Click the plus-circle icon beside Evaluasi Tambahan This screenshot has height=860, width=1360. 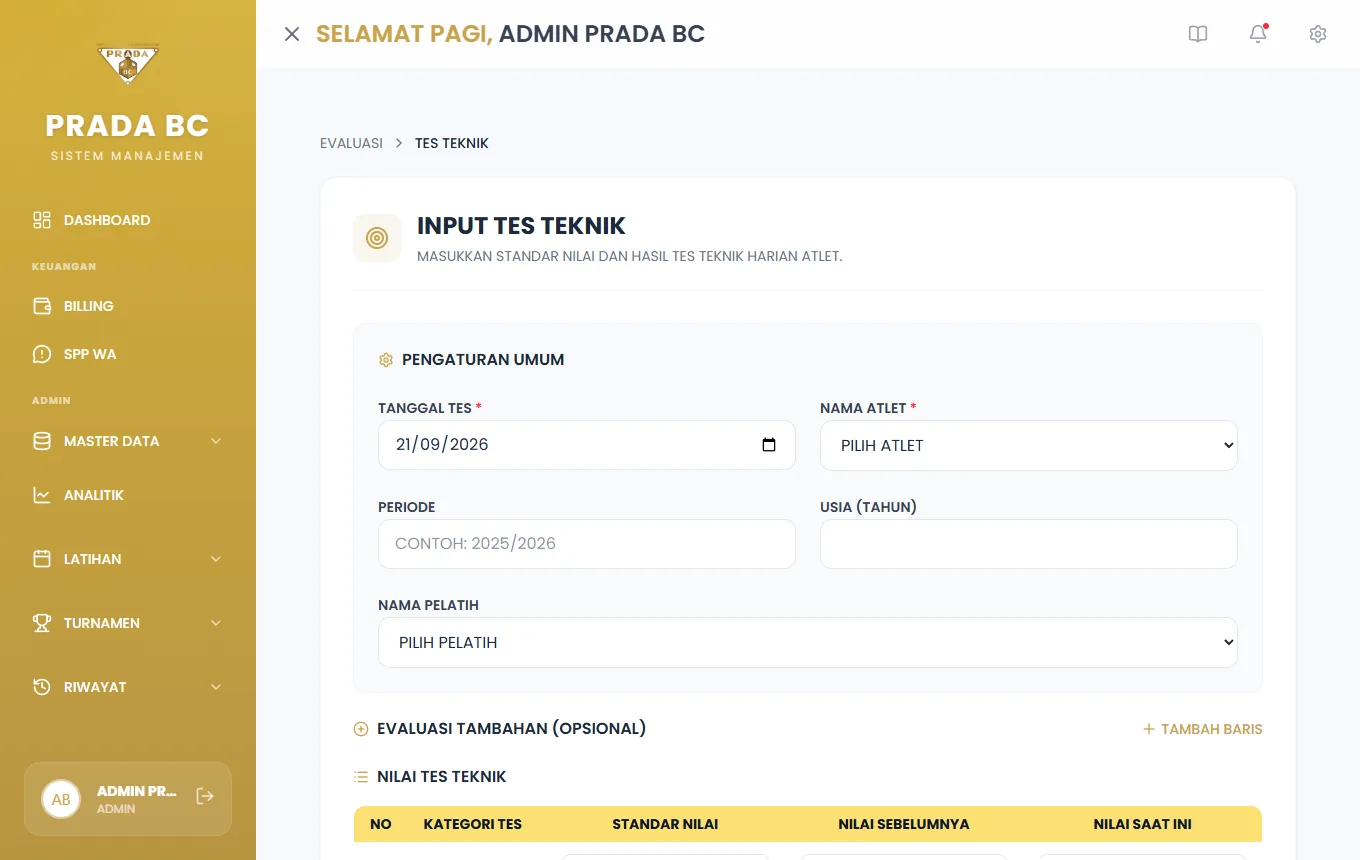[x=361, y=729]
